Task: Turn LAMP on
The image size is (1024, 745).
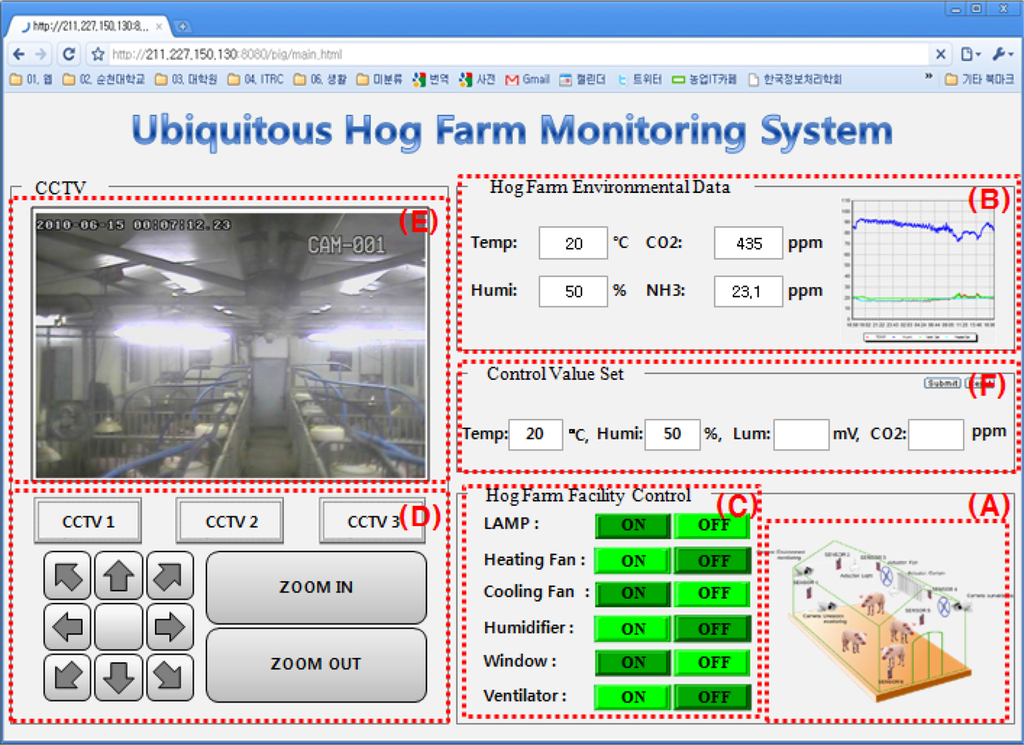Action: coord(633,526)
